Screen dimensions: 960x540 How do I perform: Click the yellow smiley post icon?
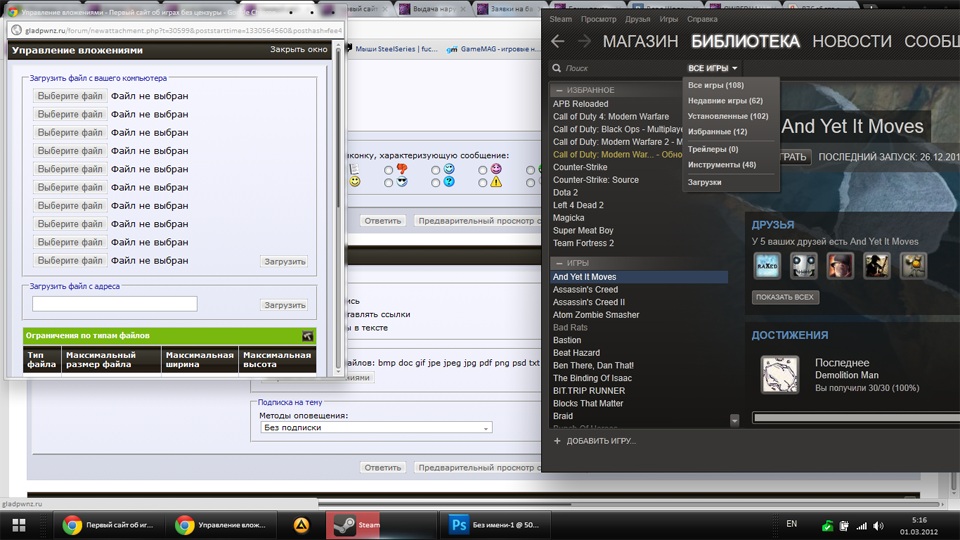[x=354, y=182]
